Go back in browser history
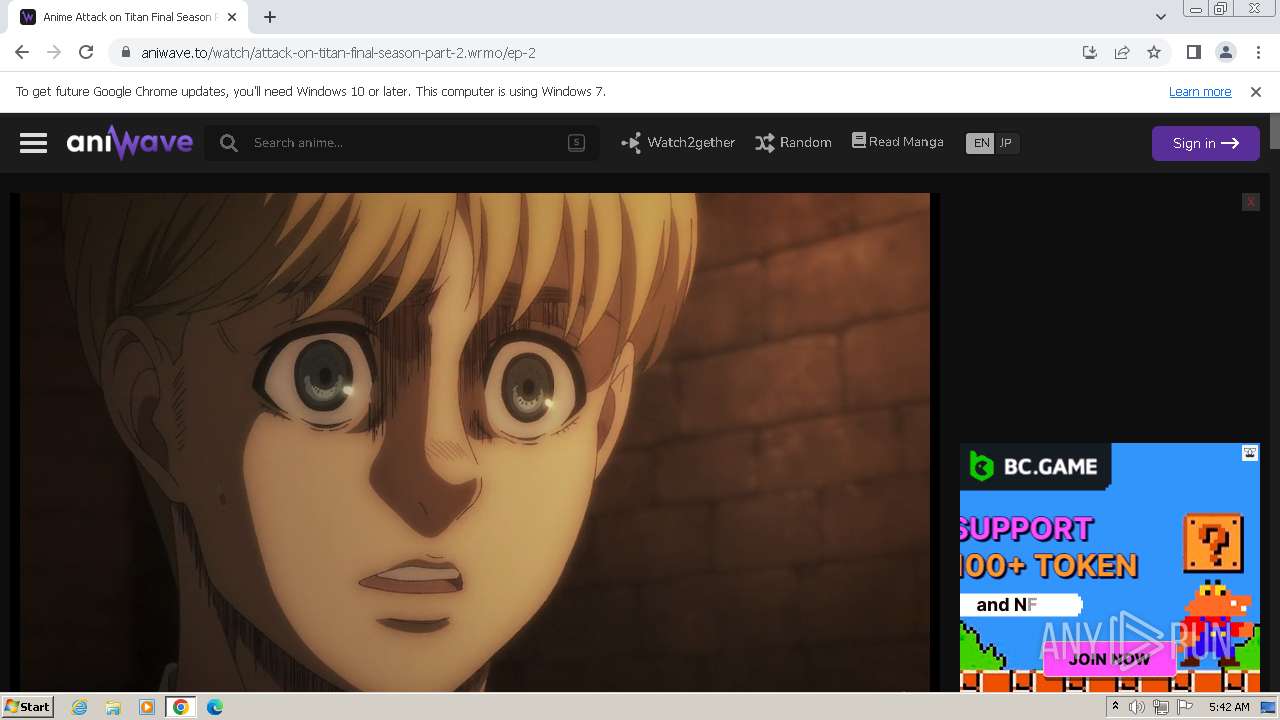 pos(22,52)
